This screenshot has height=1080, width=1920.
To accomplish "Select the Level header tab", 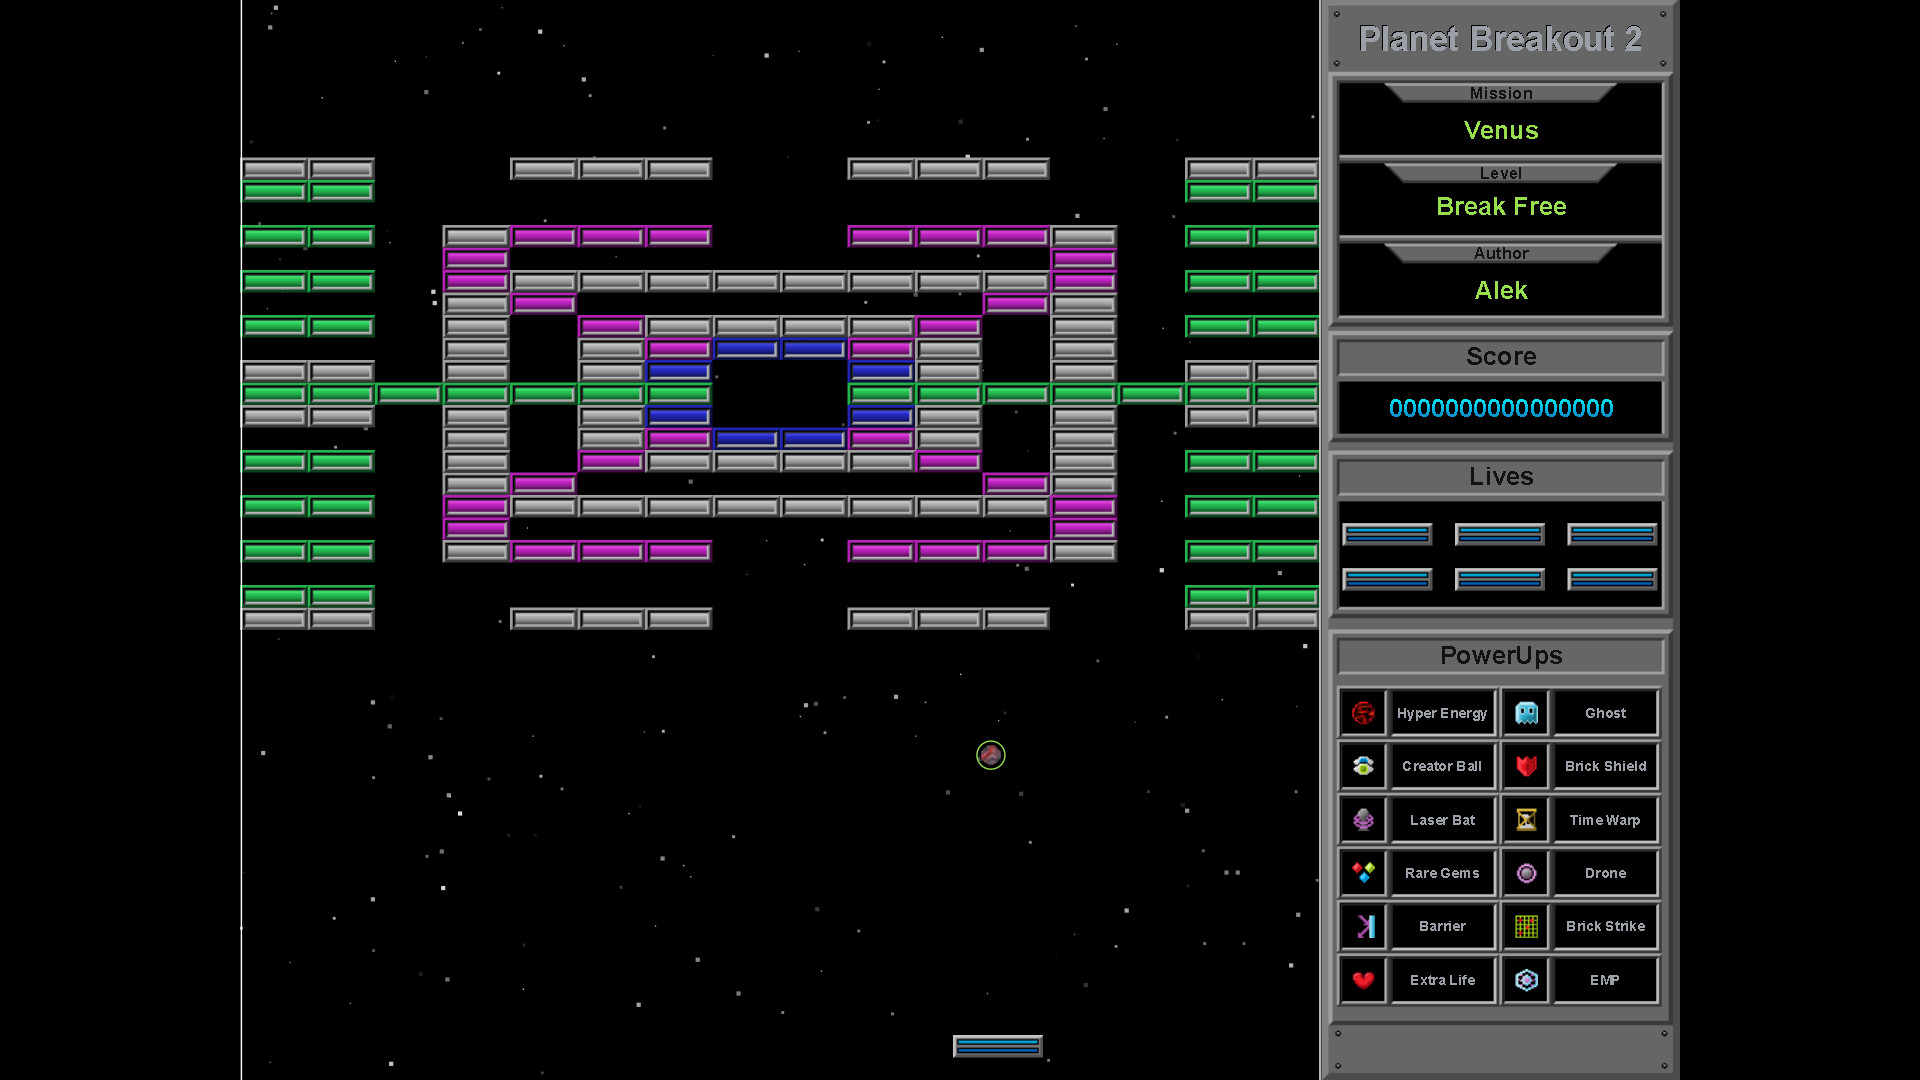I will point(1501,173).
